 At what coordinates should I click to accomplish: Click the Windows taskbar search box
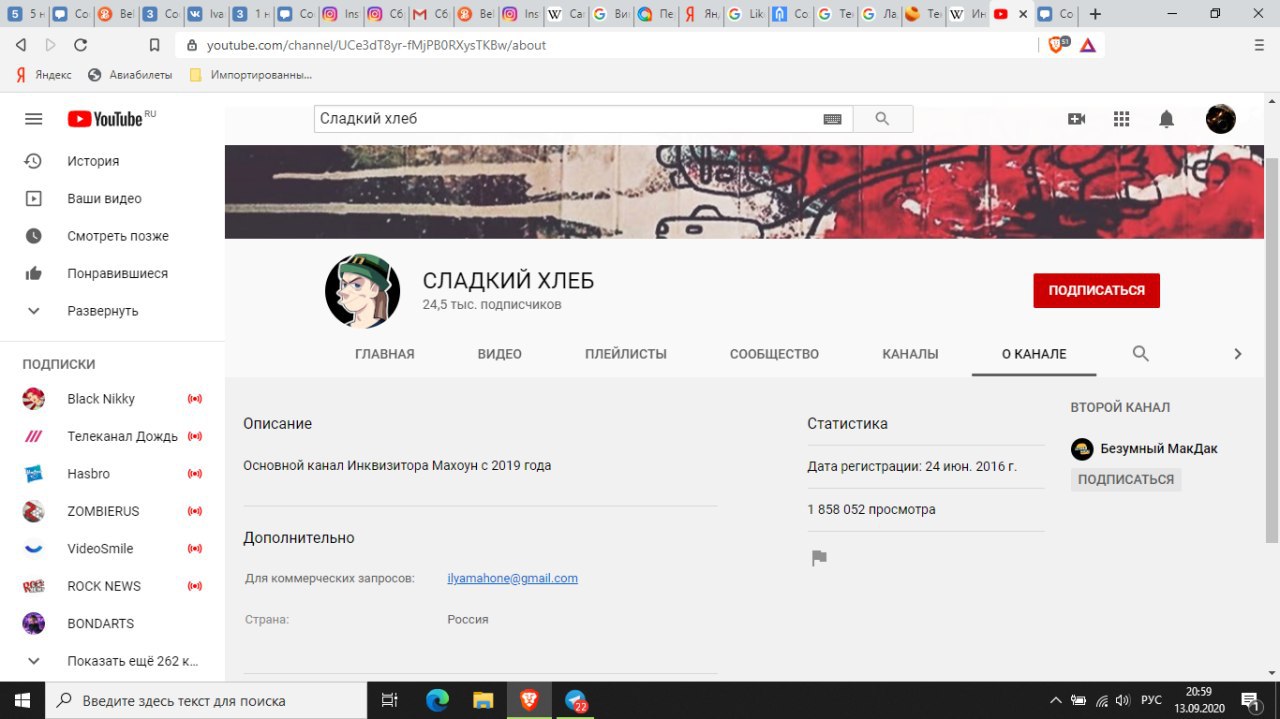[207, 700]
